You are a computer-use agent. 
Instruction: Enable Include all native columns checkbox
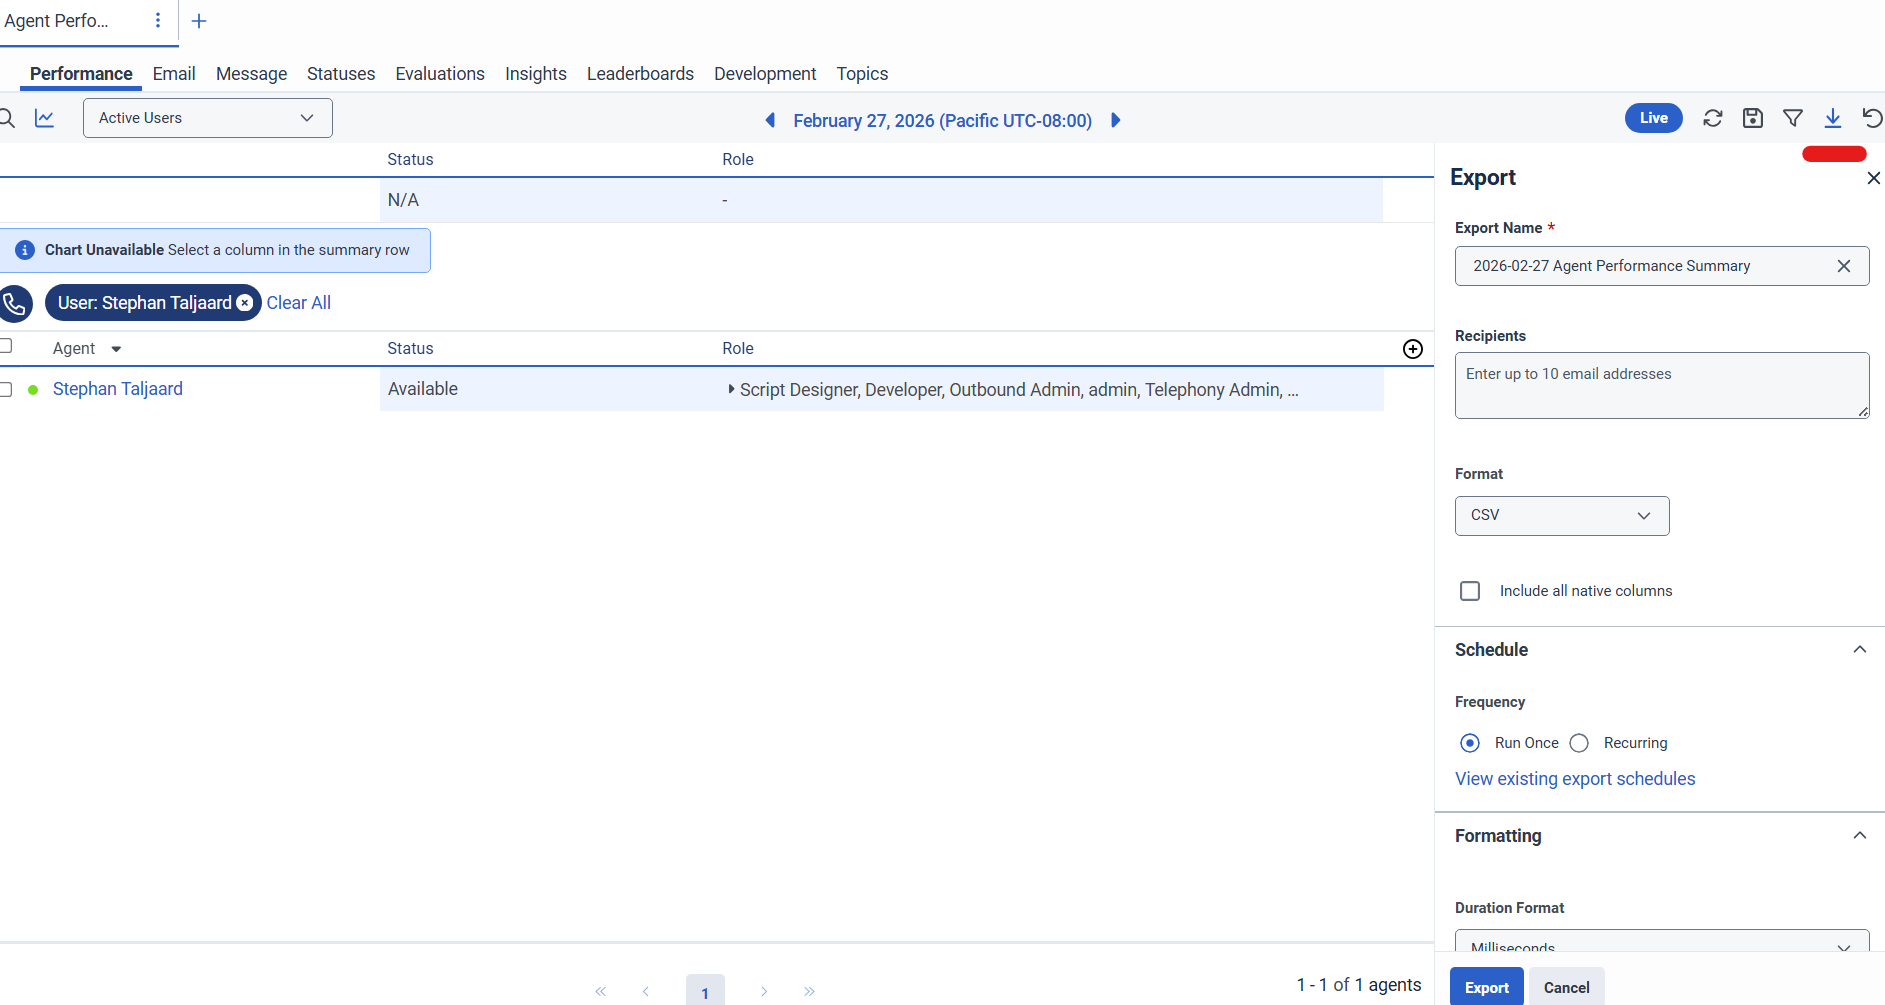click(x=1470, y=591)
